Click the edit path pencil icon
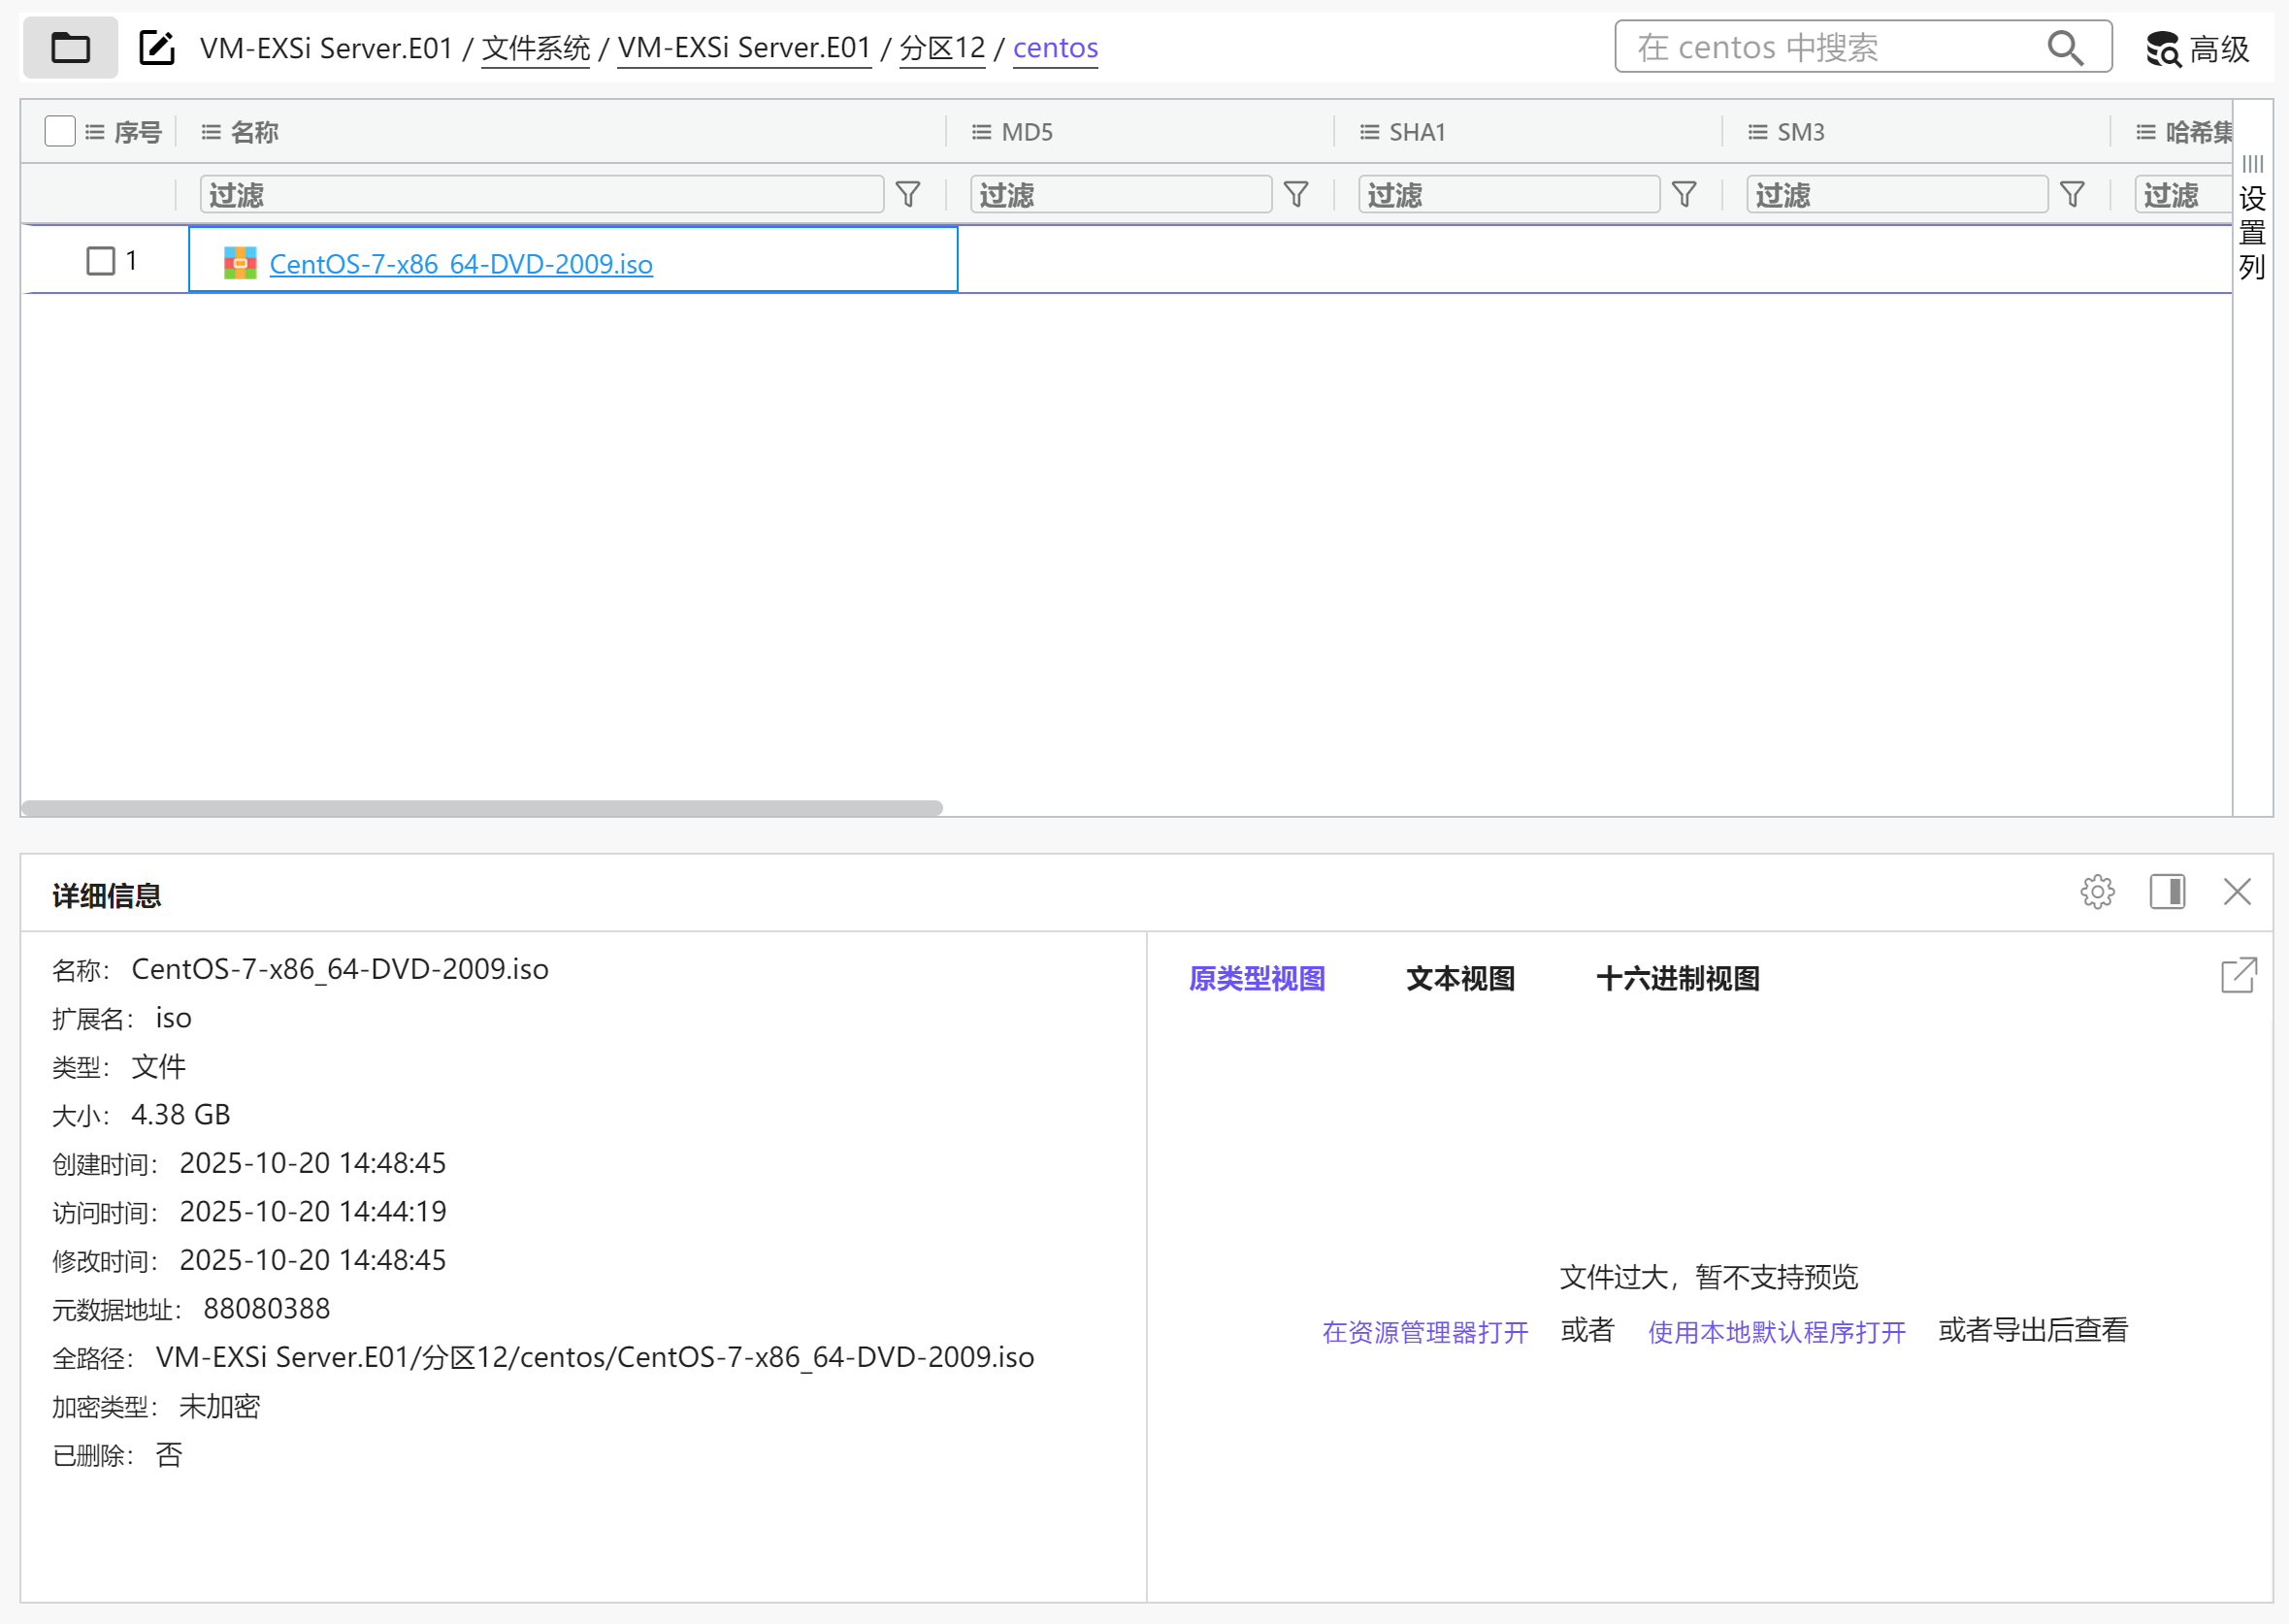2289x1624 pixels. tap(157, 47)
